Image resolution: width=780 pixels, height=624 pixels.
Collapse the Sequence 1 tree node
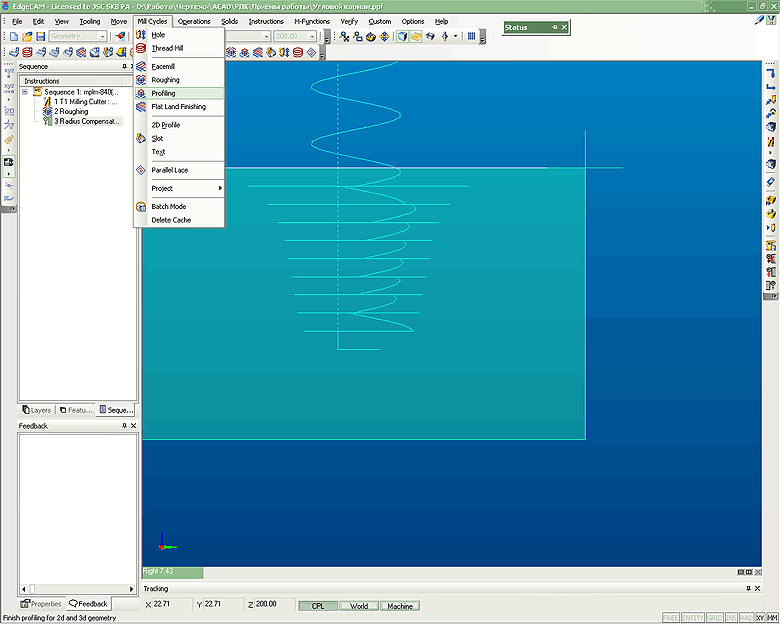coord(25,92)
